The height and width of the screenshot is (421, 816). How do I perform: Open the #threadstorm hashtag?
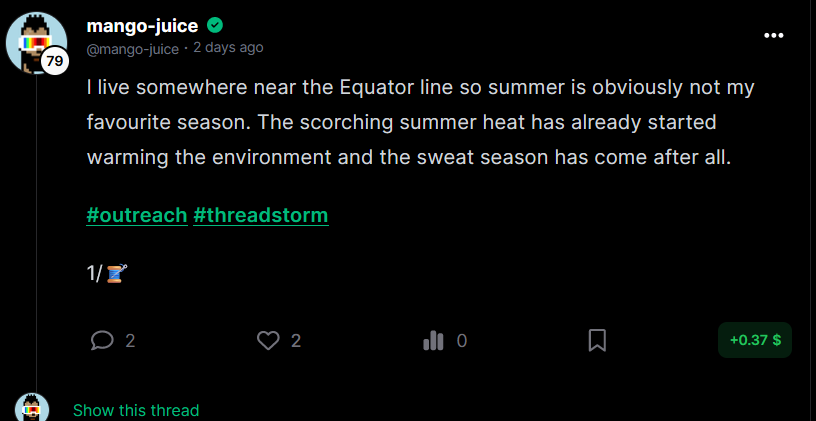pos(261,215)
